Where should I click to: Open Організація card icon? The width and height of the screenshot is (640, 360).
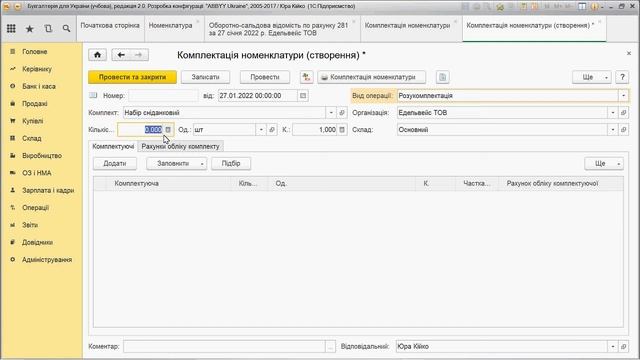click(x=623, y=113)
